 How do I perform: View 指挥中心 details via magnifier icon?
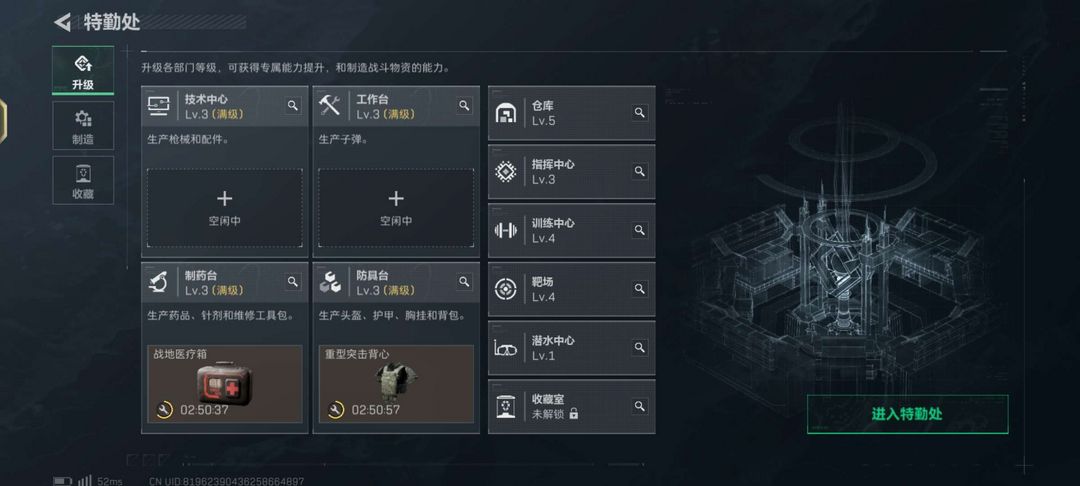(x=640, y=171)
